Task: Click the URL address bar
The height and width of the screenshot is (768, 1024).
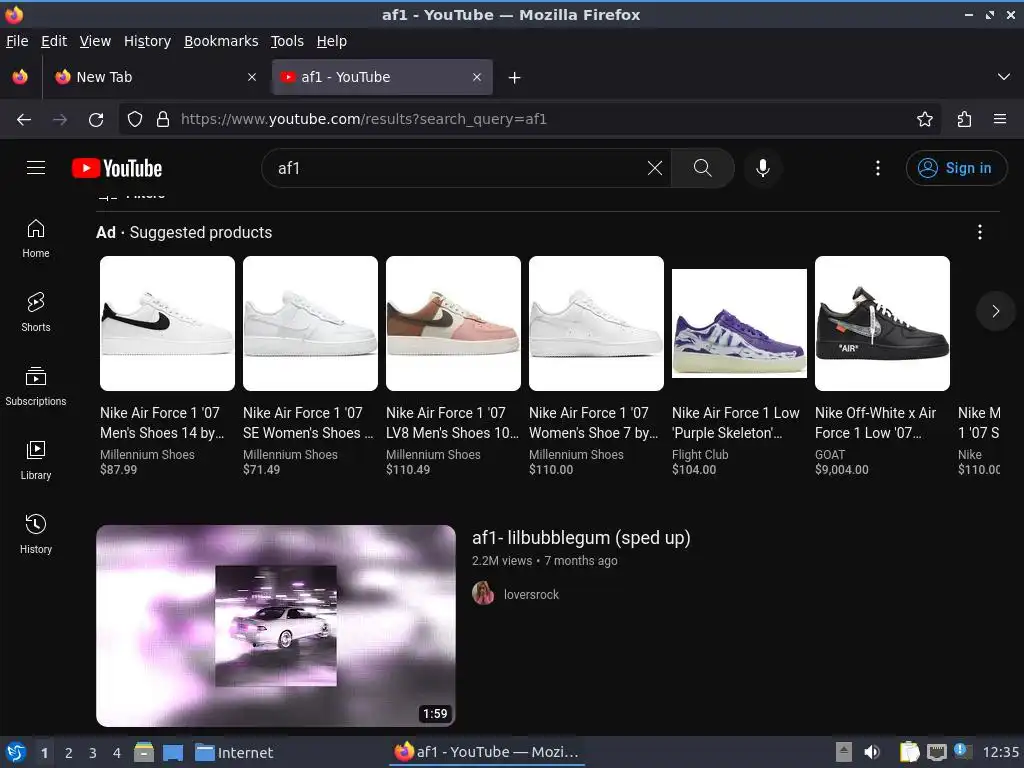Action: (x=529, y=119)
